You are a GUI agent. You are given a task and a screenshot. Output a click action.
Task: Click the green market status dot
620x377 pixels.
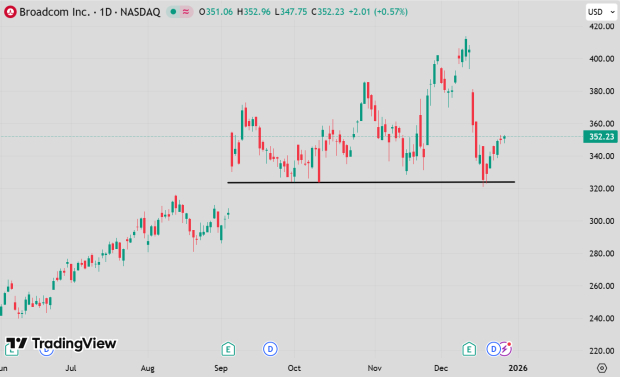pos(173,12)
